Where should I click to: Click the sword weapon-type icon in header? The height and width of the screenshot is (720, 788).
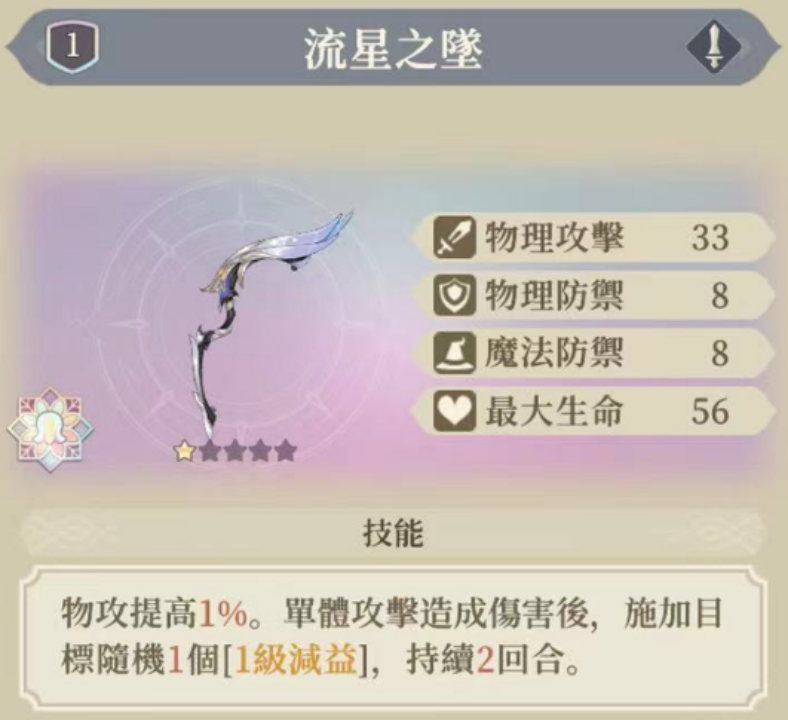tap(714, 47)
